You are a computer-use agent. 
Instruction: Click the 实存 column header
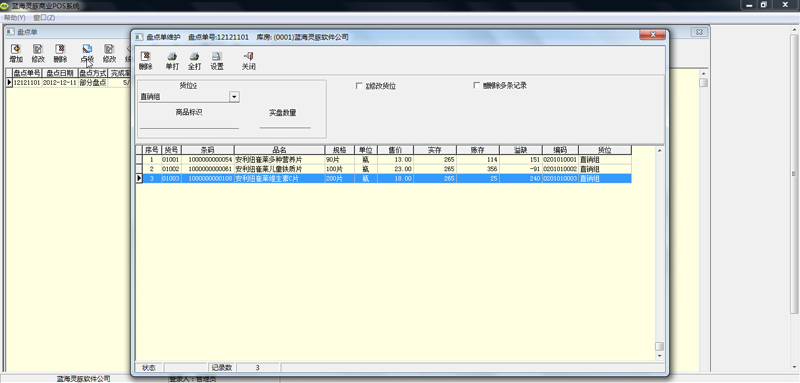435,150
